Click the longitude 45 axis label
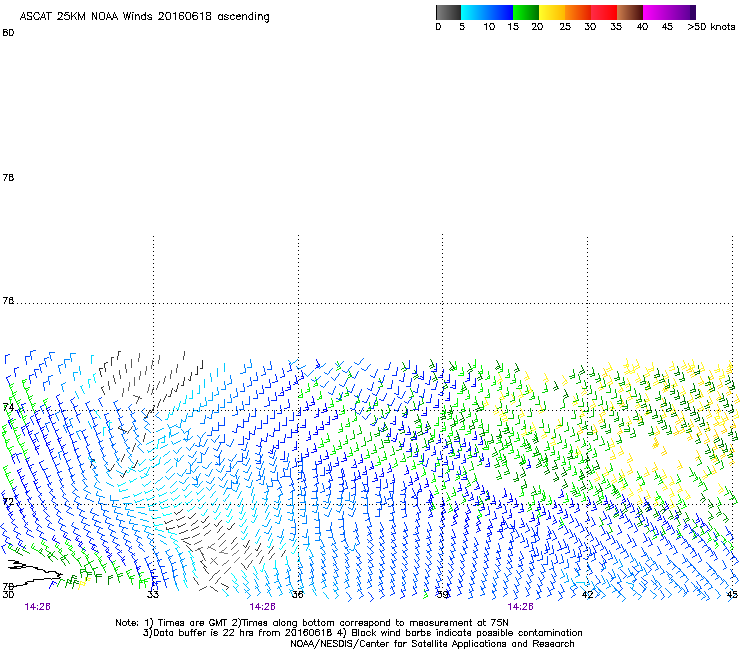This screenshot has width=740, height=650. pos(732,594)
